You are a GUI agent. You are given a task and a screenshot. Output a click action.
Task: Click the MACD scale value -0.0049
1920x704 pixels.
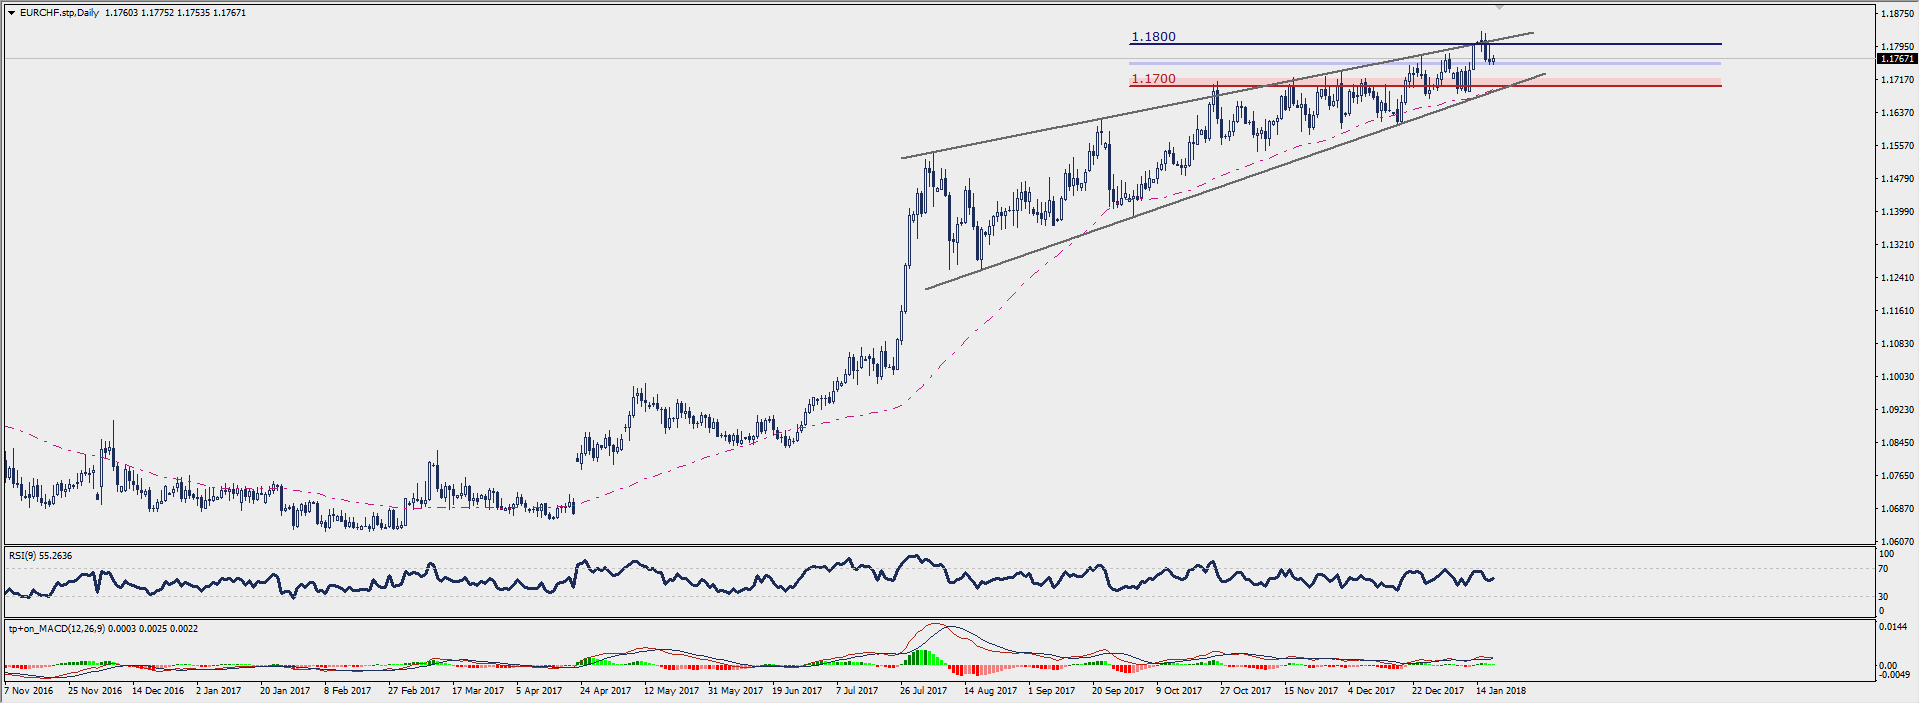(x=1893, y=675)
